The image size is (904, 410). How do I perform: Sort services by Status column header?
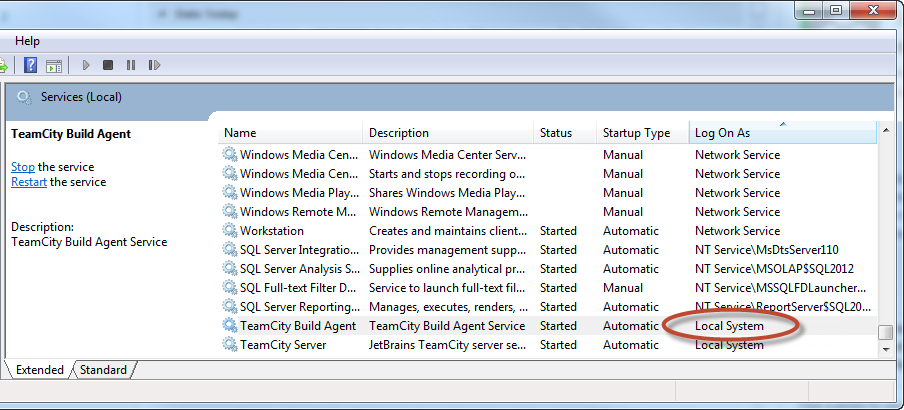(x=556, y=133)
